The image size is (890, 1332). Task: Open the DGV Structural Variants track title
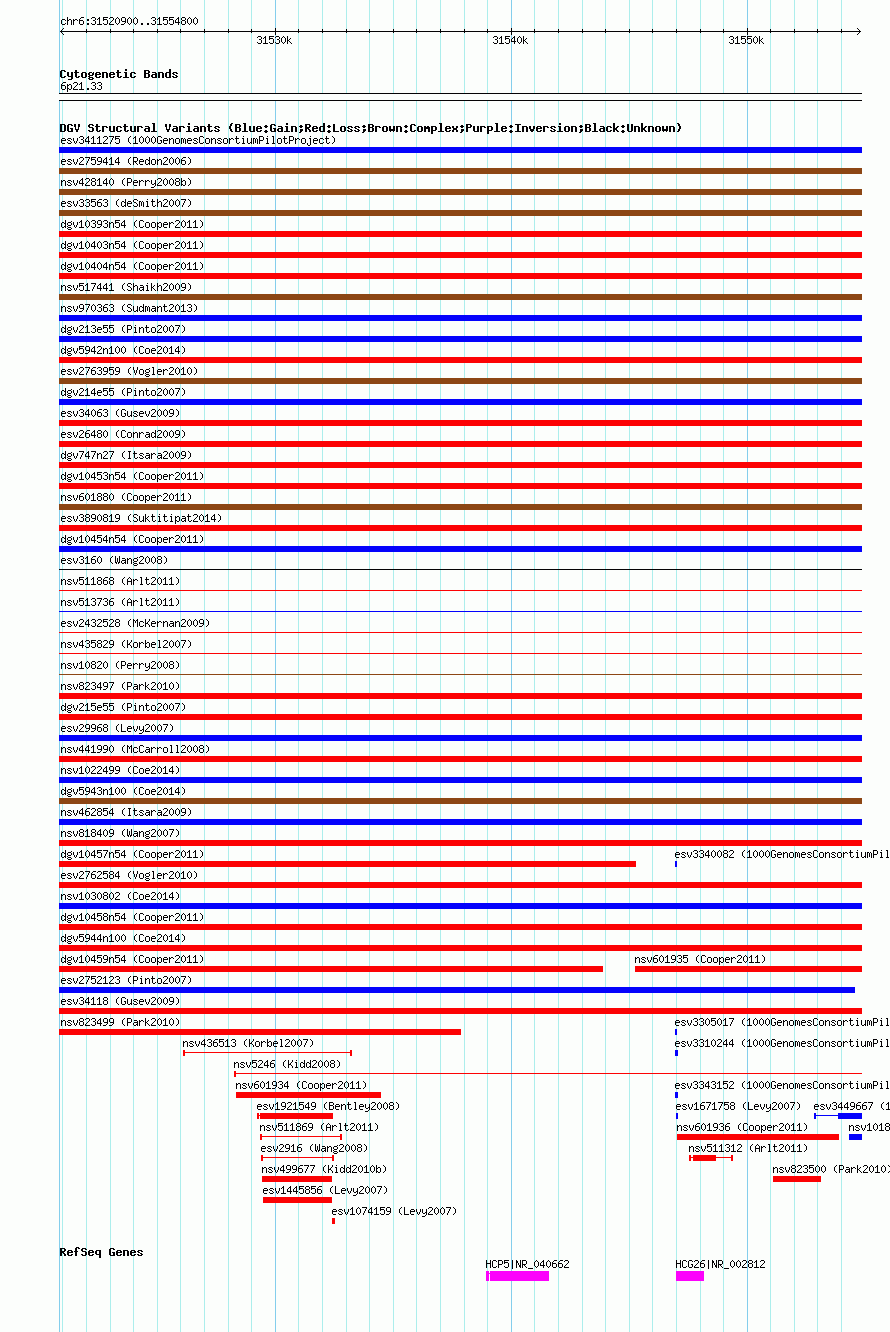point(371,128)
